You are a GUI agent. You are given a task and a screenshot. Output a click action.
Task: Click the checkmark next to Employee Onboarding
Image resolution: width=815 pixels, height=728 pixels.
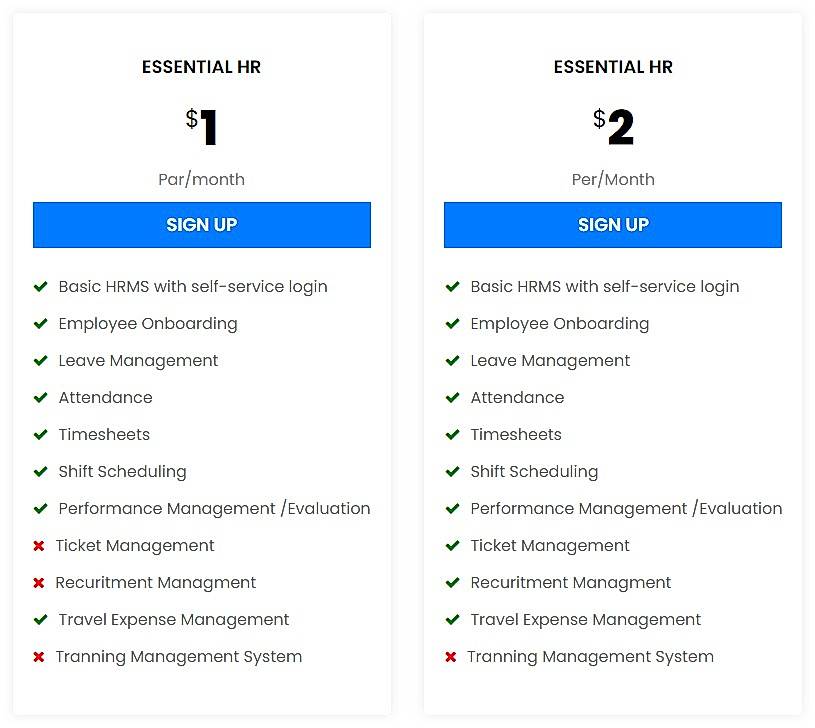[x=40, y=324]
